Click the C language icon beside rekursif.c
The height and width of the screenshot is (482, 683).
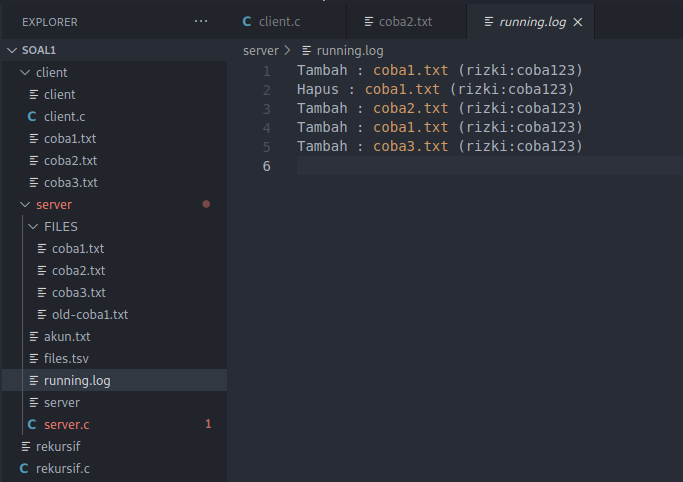[24, 469]
